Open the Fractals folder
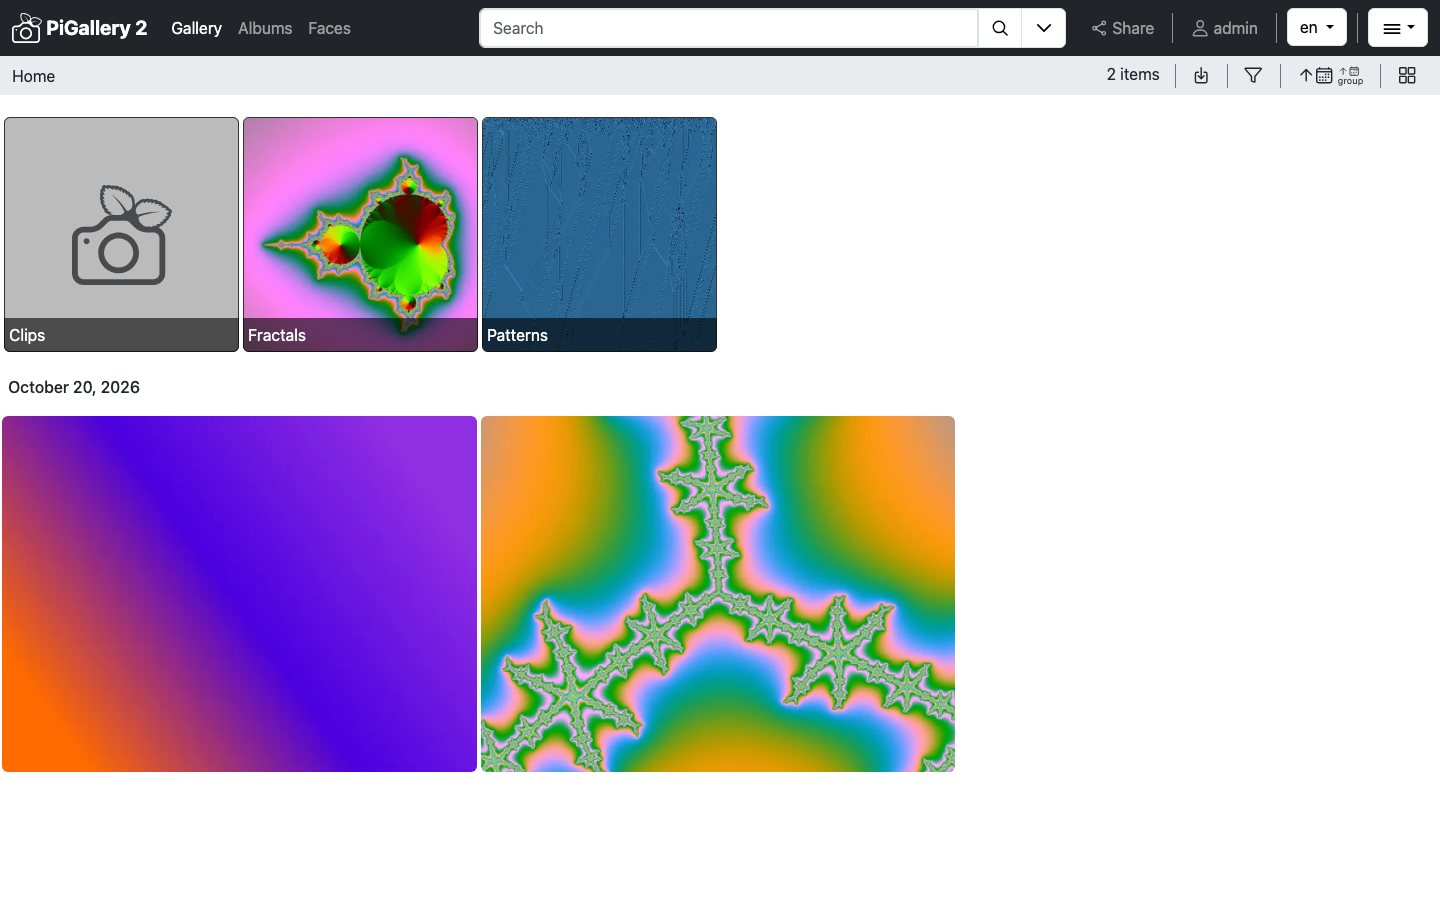Image resolution: width=1440 pixels, height=900 pixels. [x=360, y=235]
